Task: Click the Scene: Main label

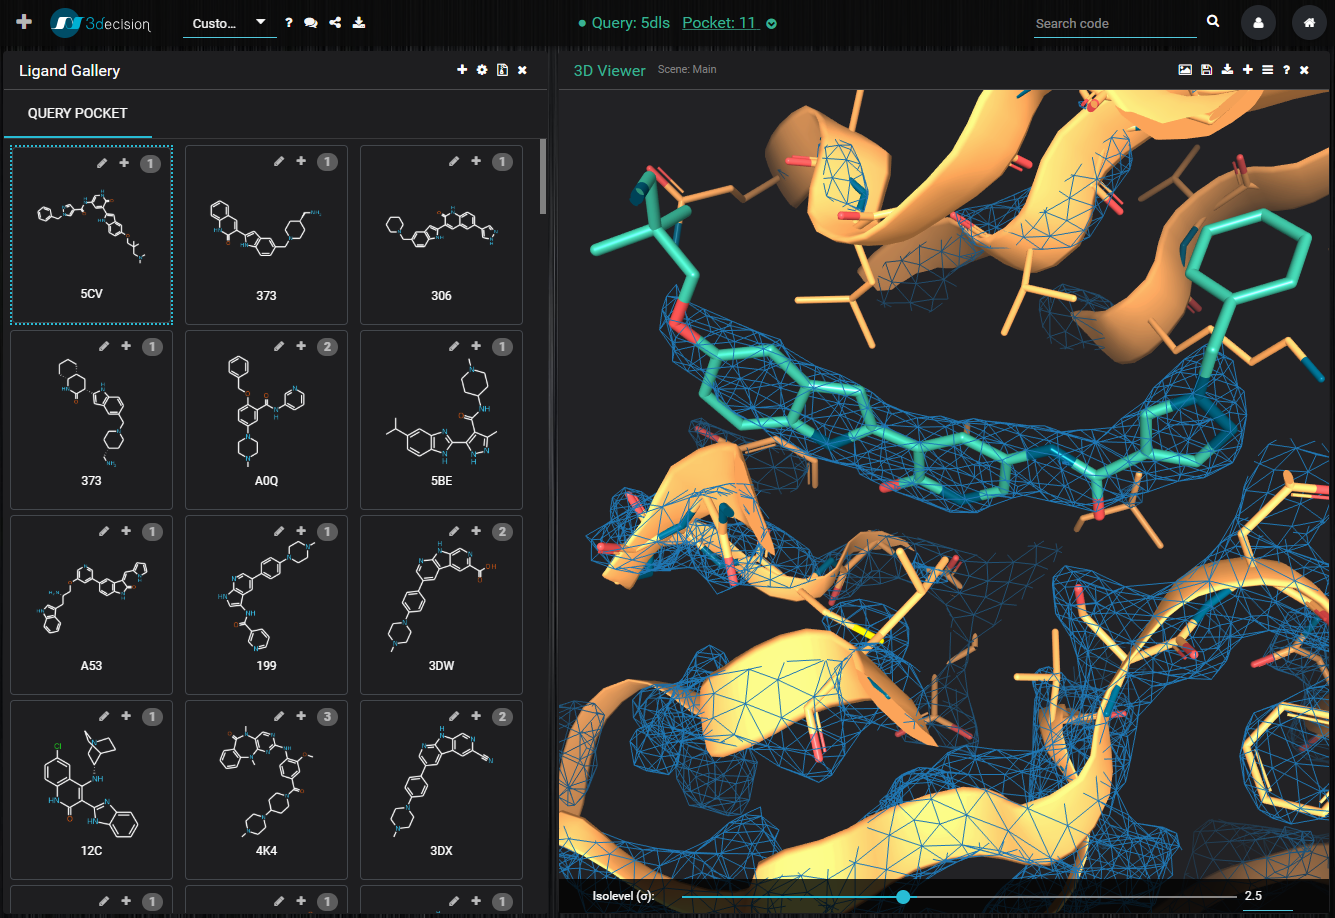Action: tap(687, 70)
